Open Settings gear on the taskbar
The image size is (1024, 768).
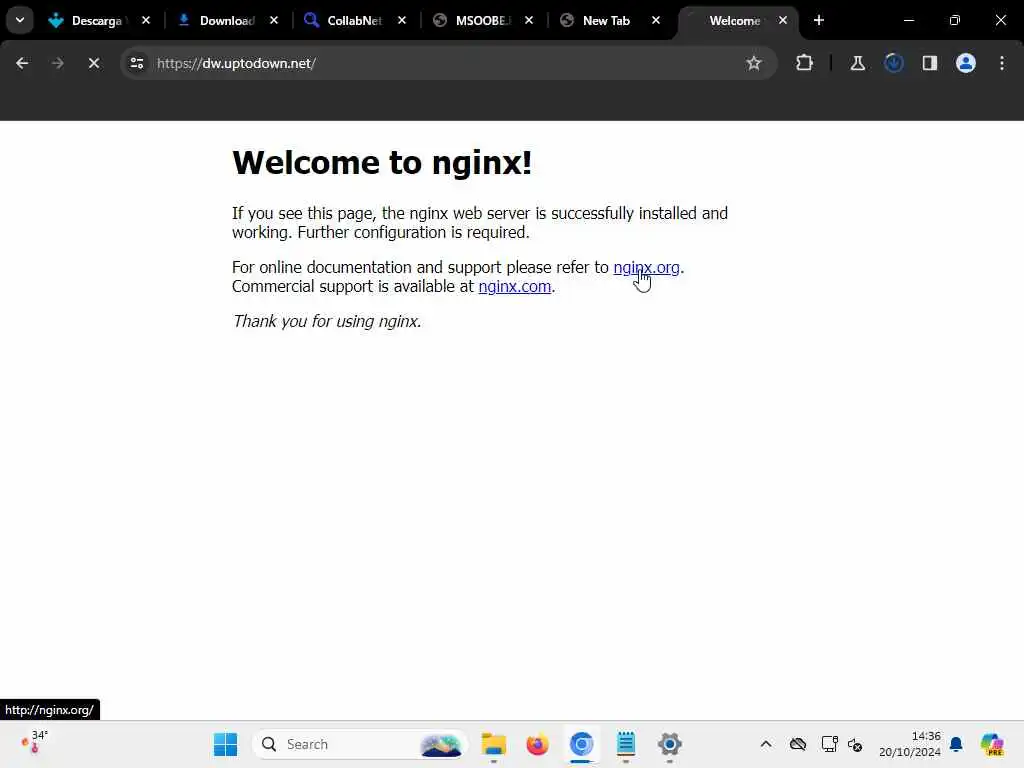point(669,744)
